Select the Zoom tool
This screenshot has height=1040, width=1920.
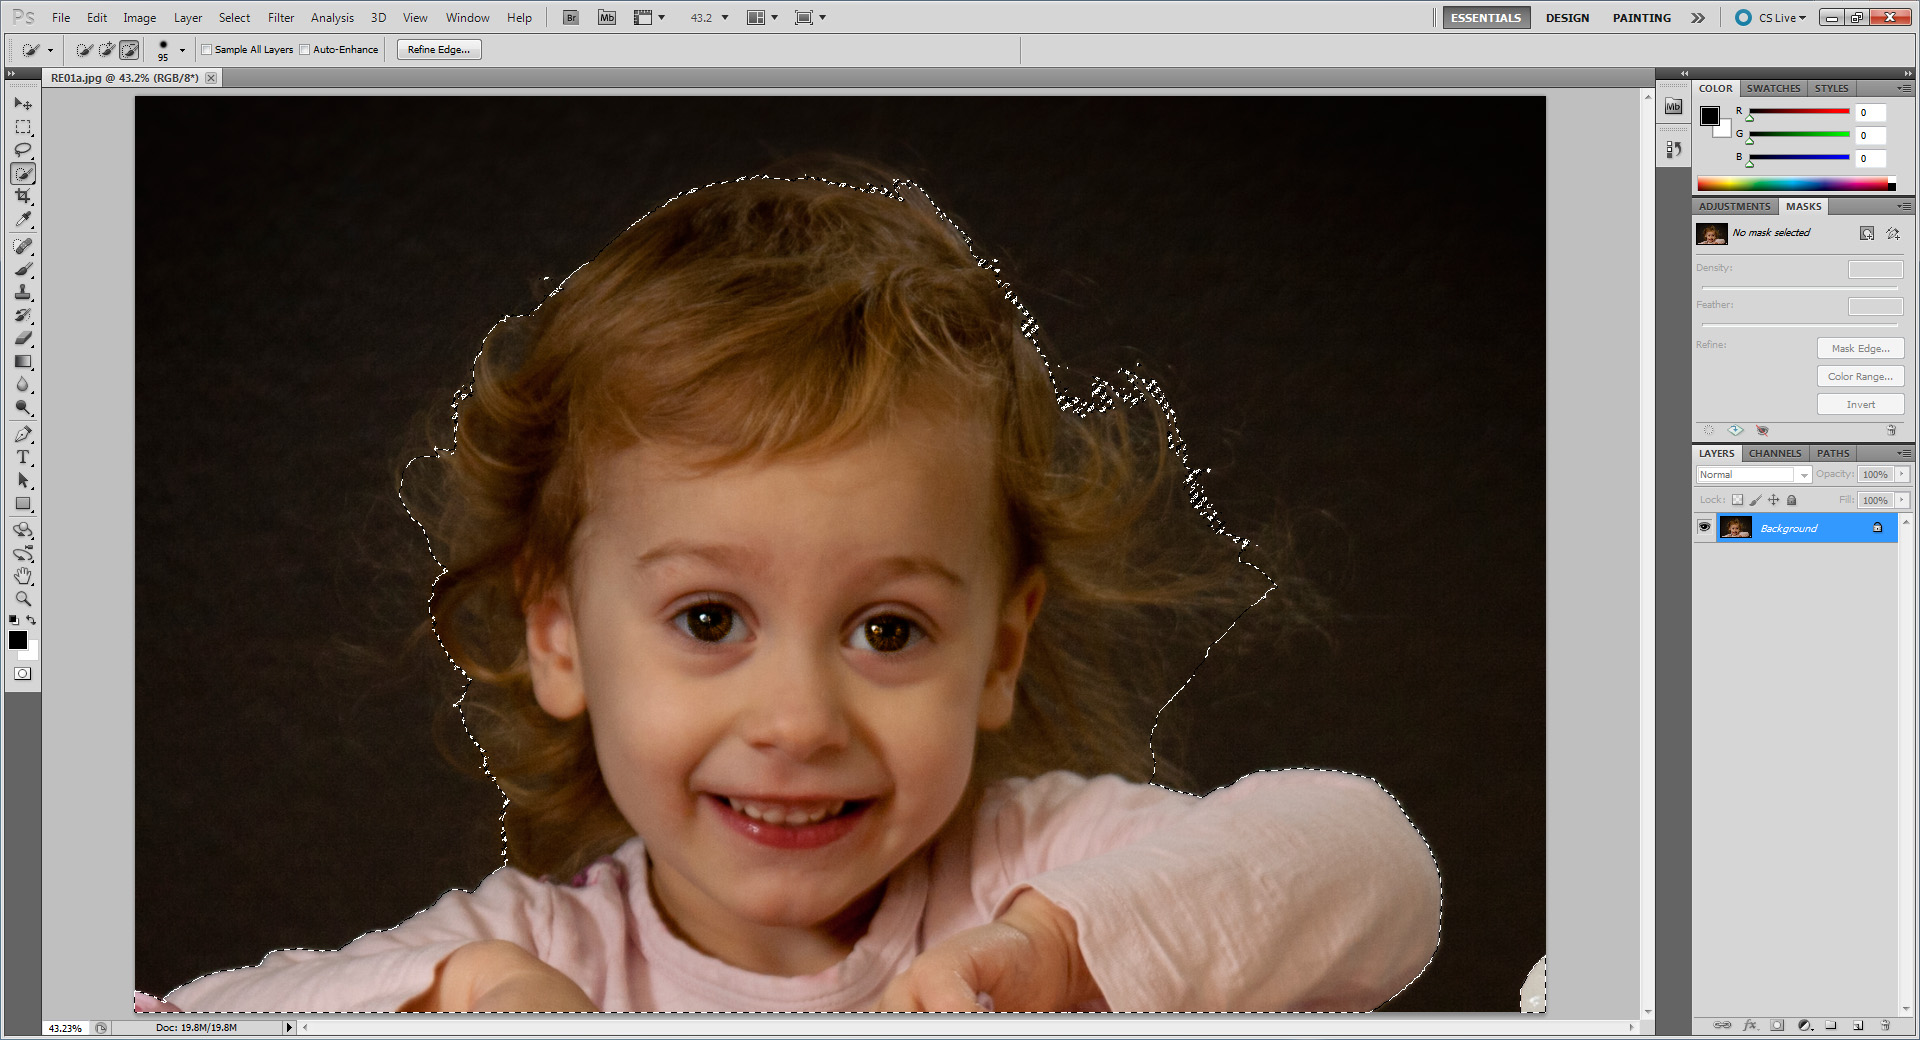click(x=23, y=599)
